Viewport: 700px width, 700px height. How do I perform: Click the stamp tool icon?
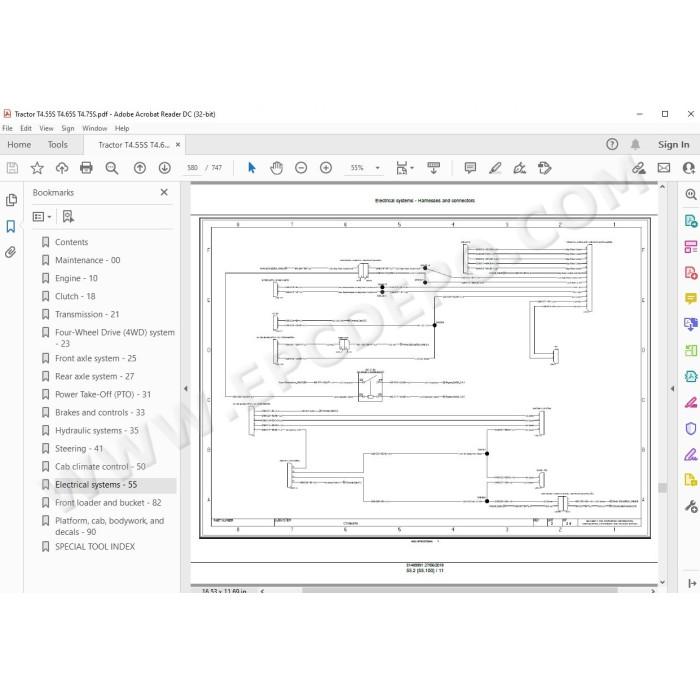coord(544,168)
